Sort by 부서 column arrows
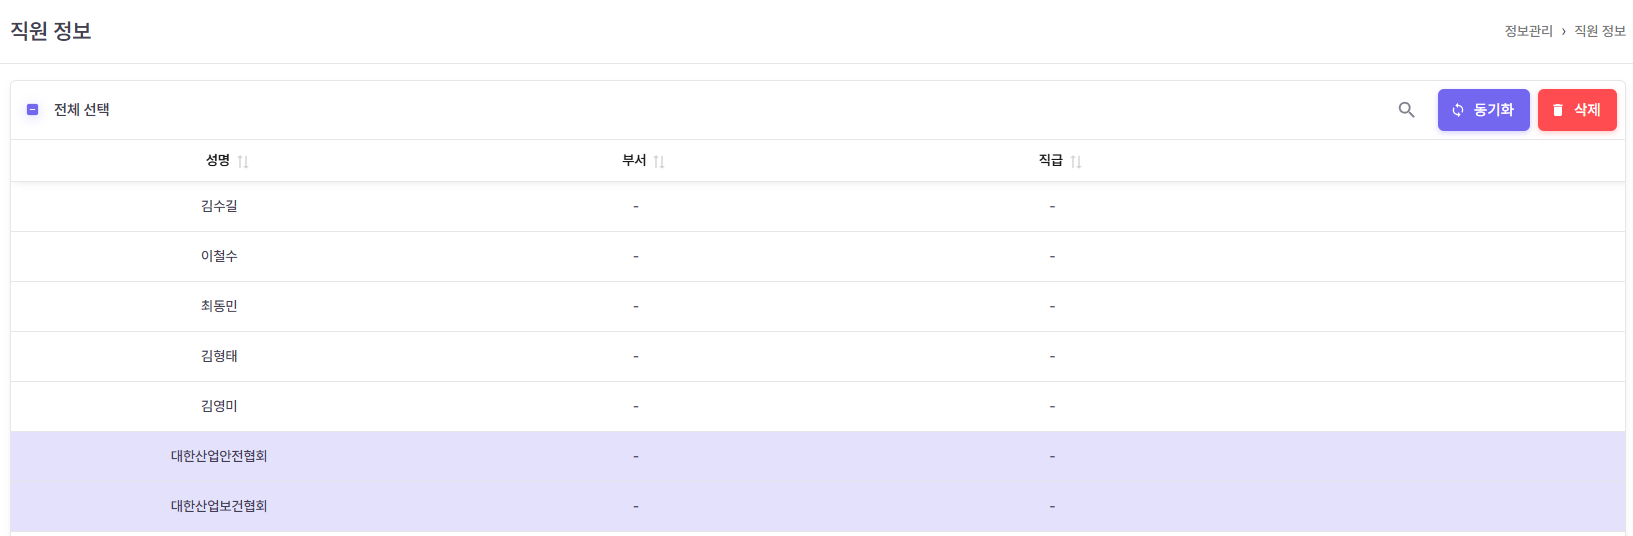Image resolution: width=1633 pixels, height=536 pixels. coord(659,162)
